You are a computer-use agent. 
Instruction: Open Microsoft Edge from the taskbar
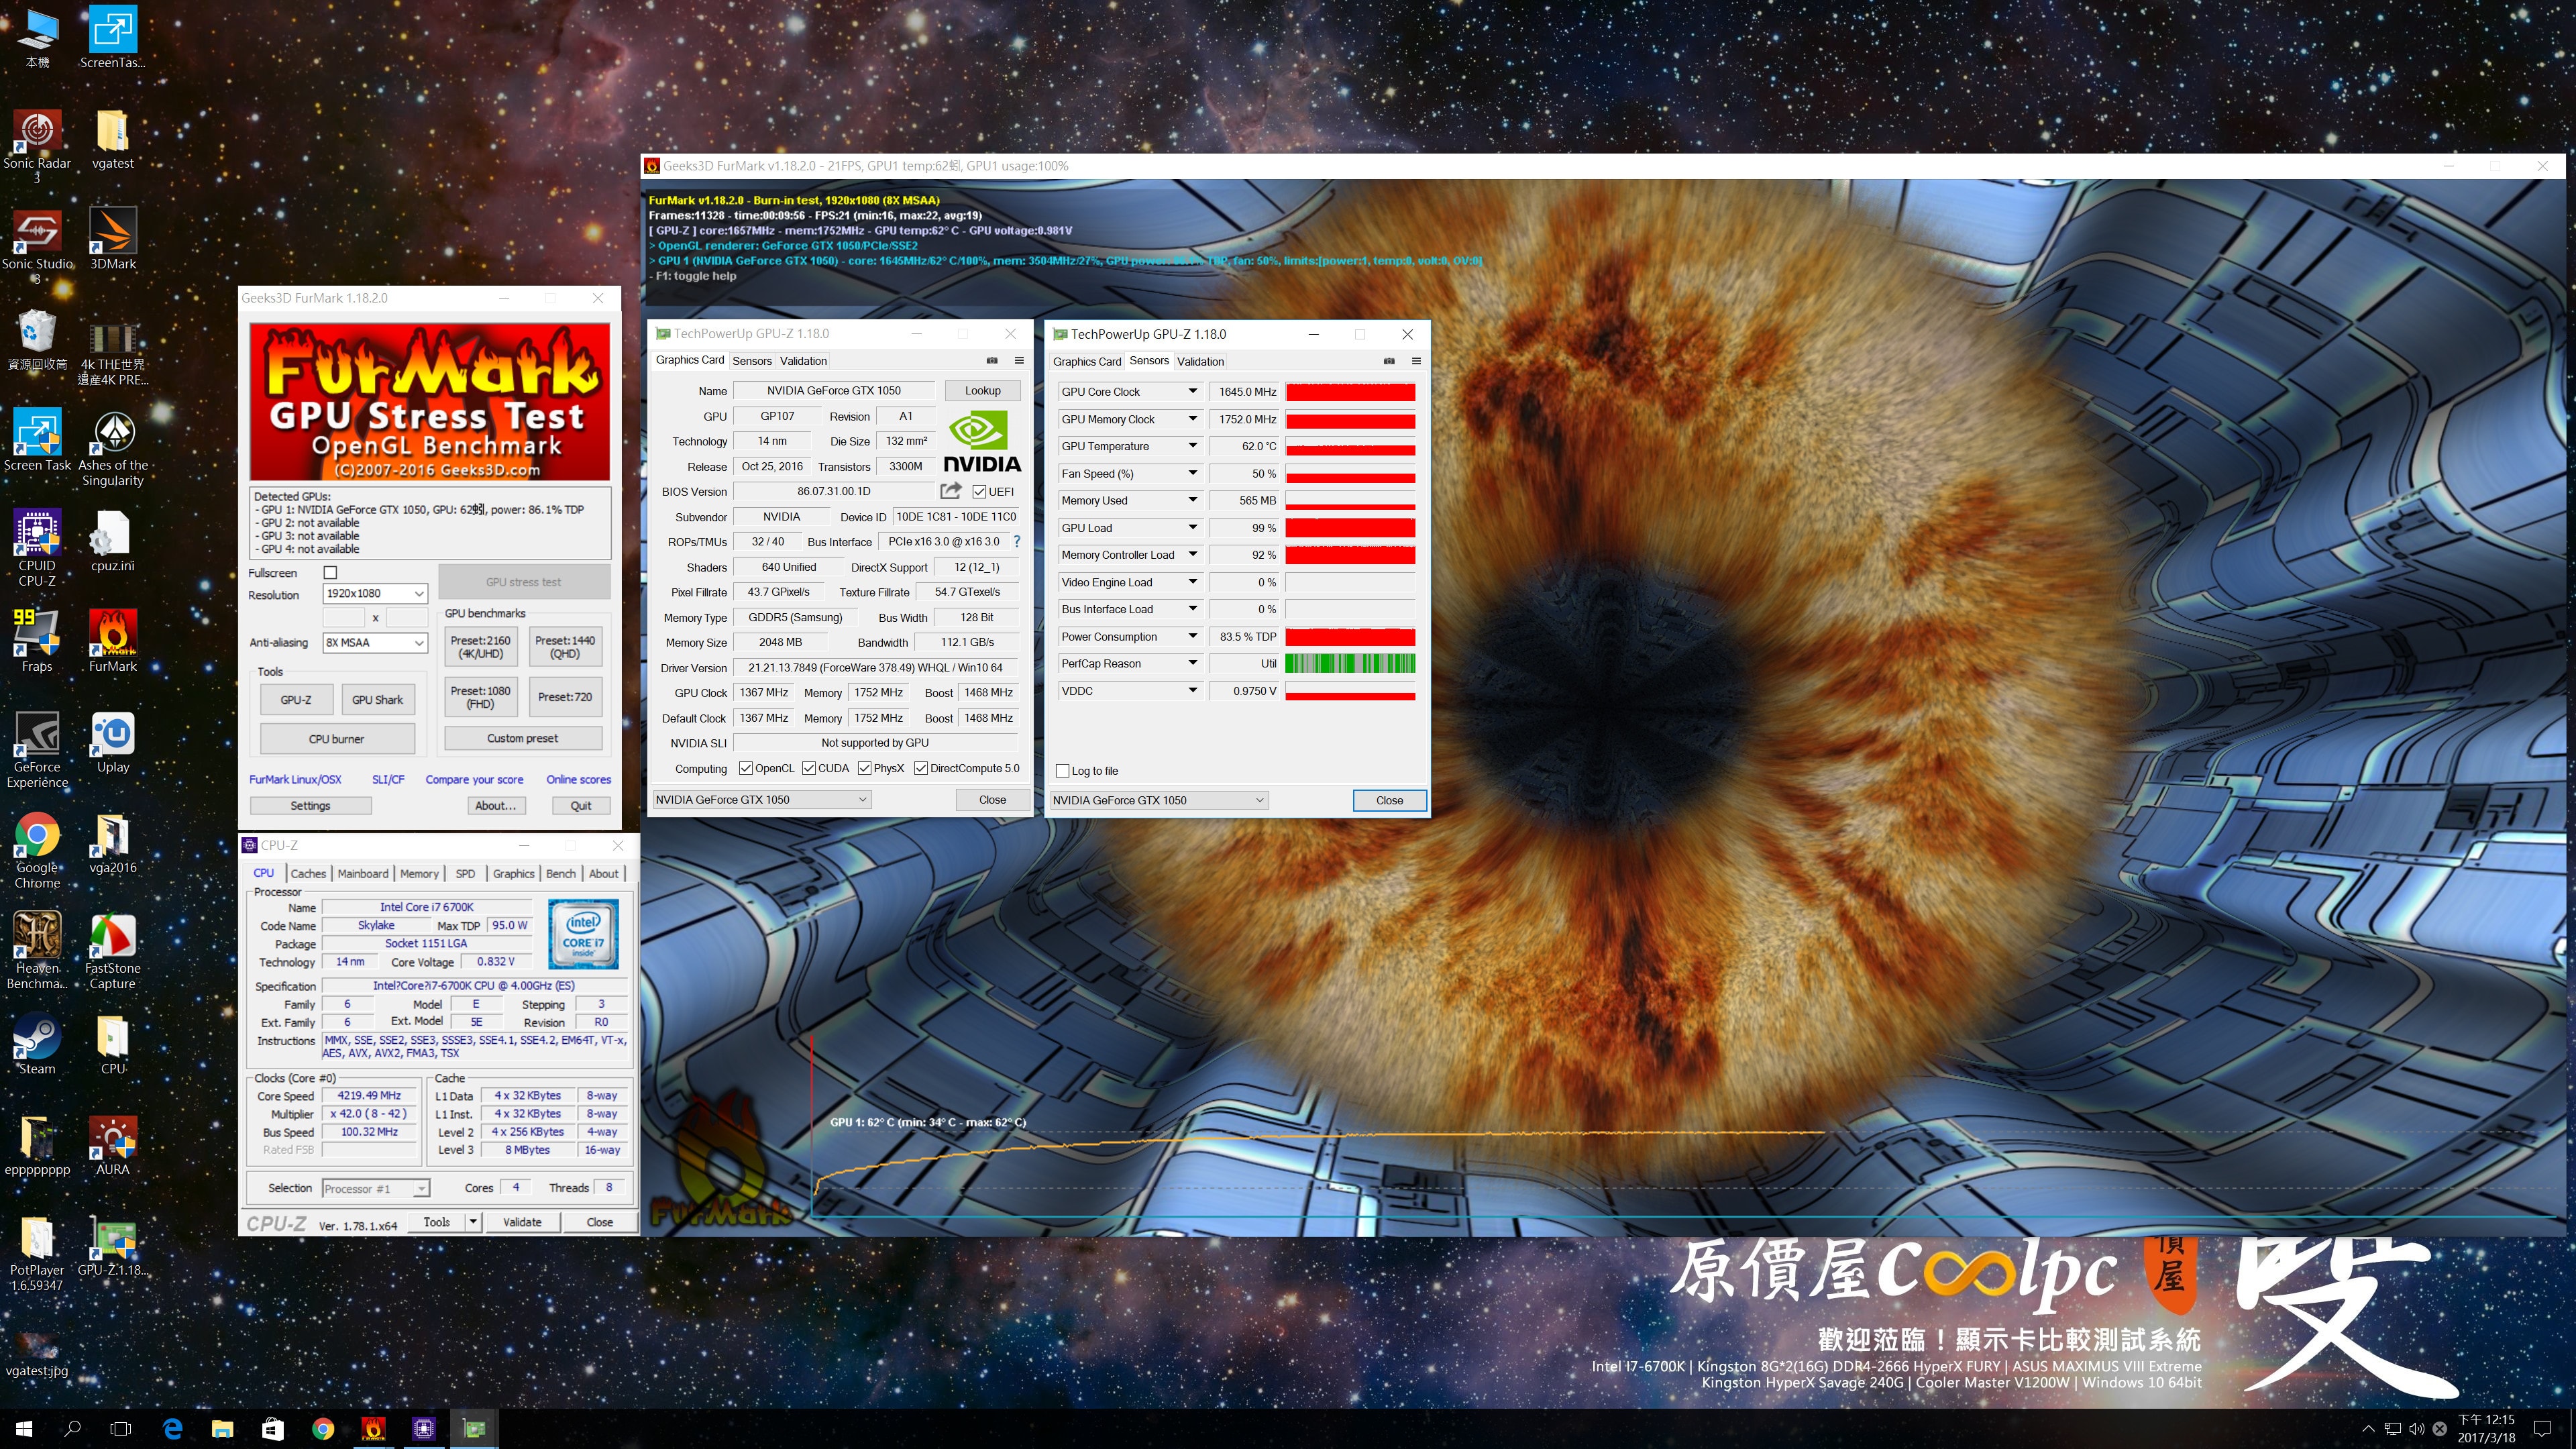point(172,1429)
